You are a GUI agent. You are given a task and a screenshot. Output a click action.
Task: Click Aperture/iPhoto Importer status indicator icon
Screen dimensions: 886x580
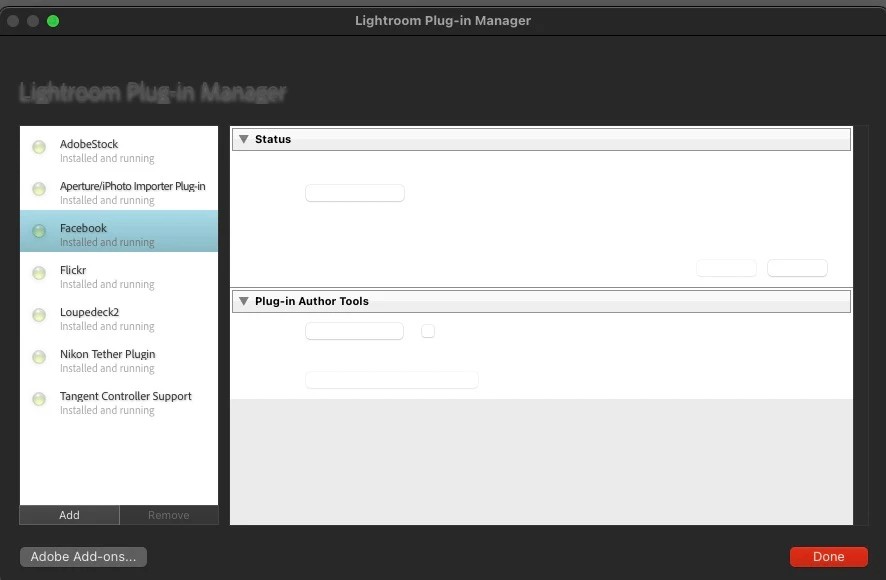(x=39, y=189)
